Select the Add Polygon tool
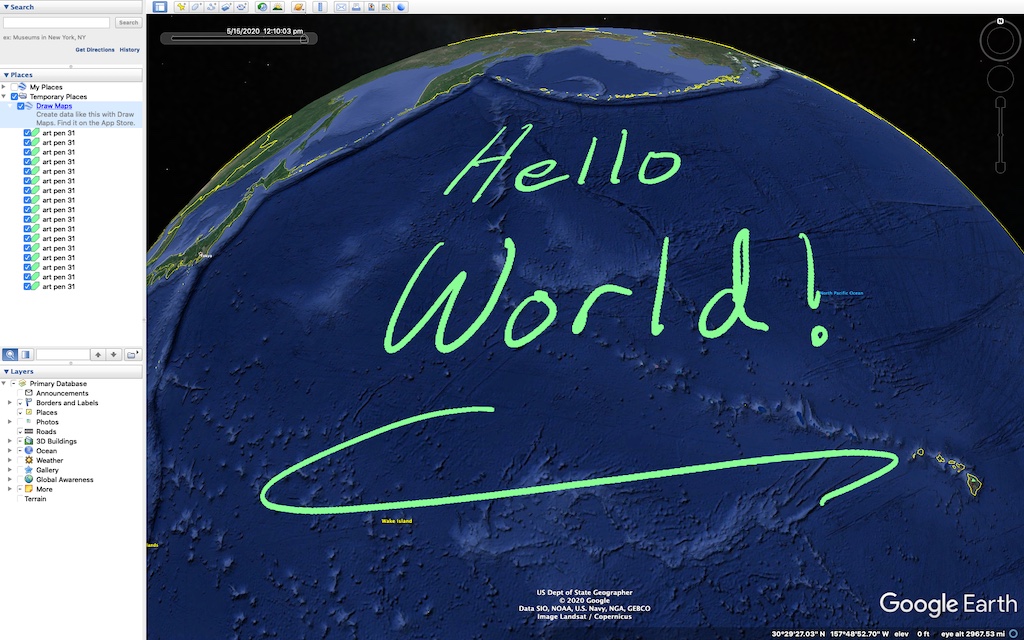Screen dimensions: 1024x640 coord(196,7)
